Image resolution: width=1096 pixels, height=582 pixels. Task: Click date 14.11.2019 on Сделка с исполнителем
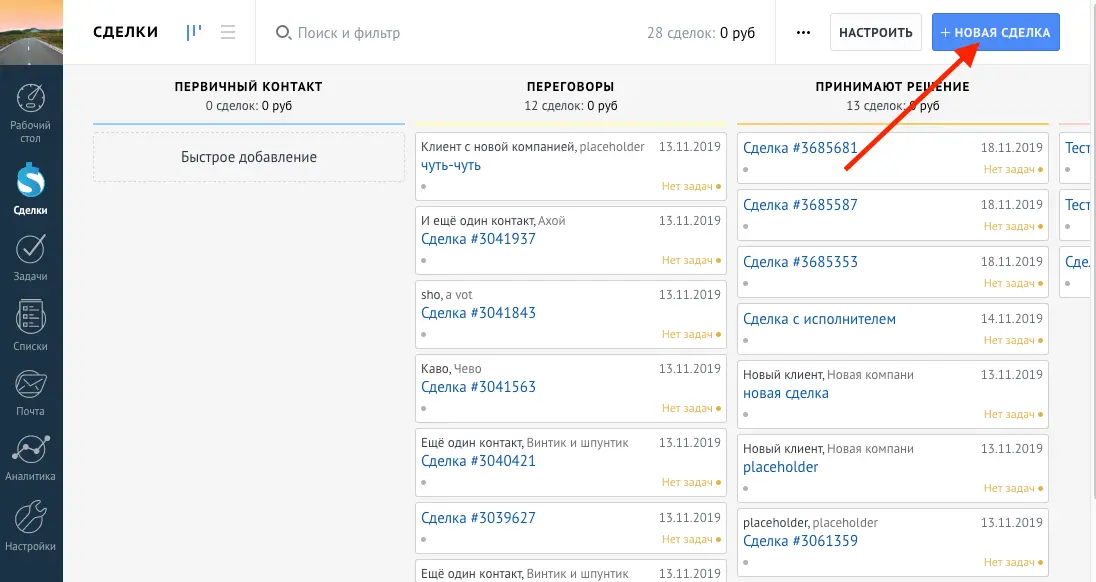[1011, 319]
